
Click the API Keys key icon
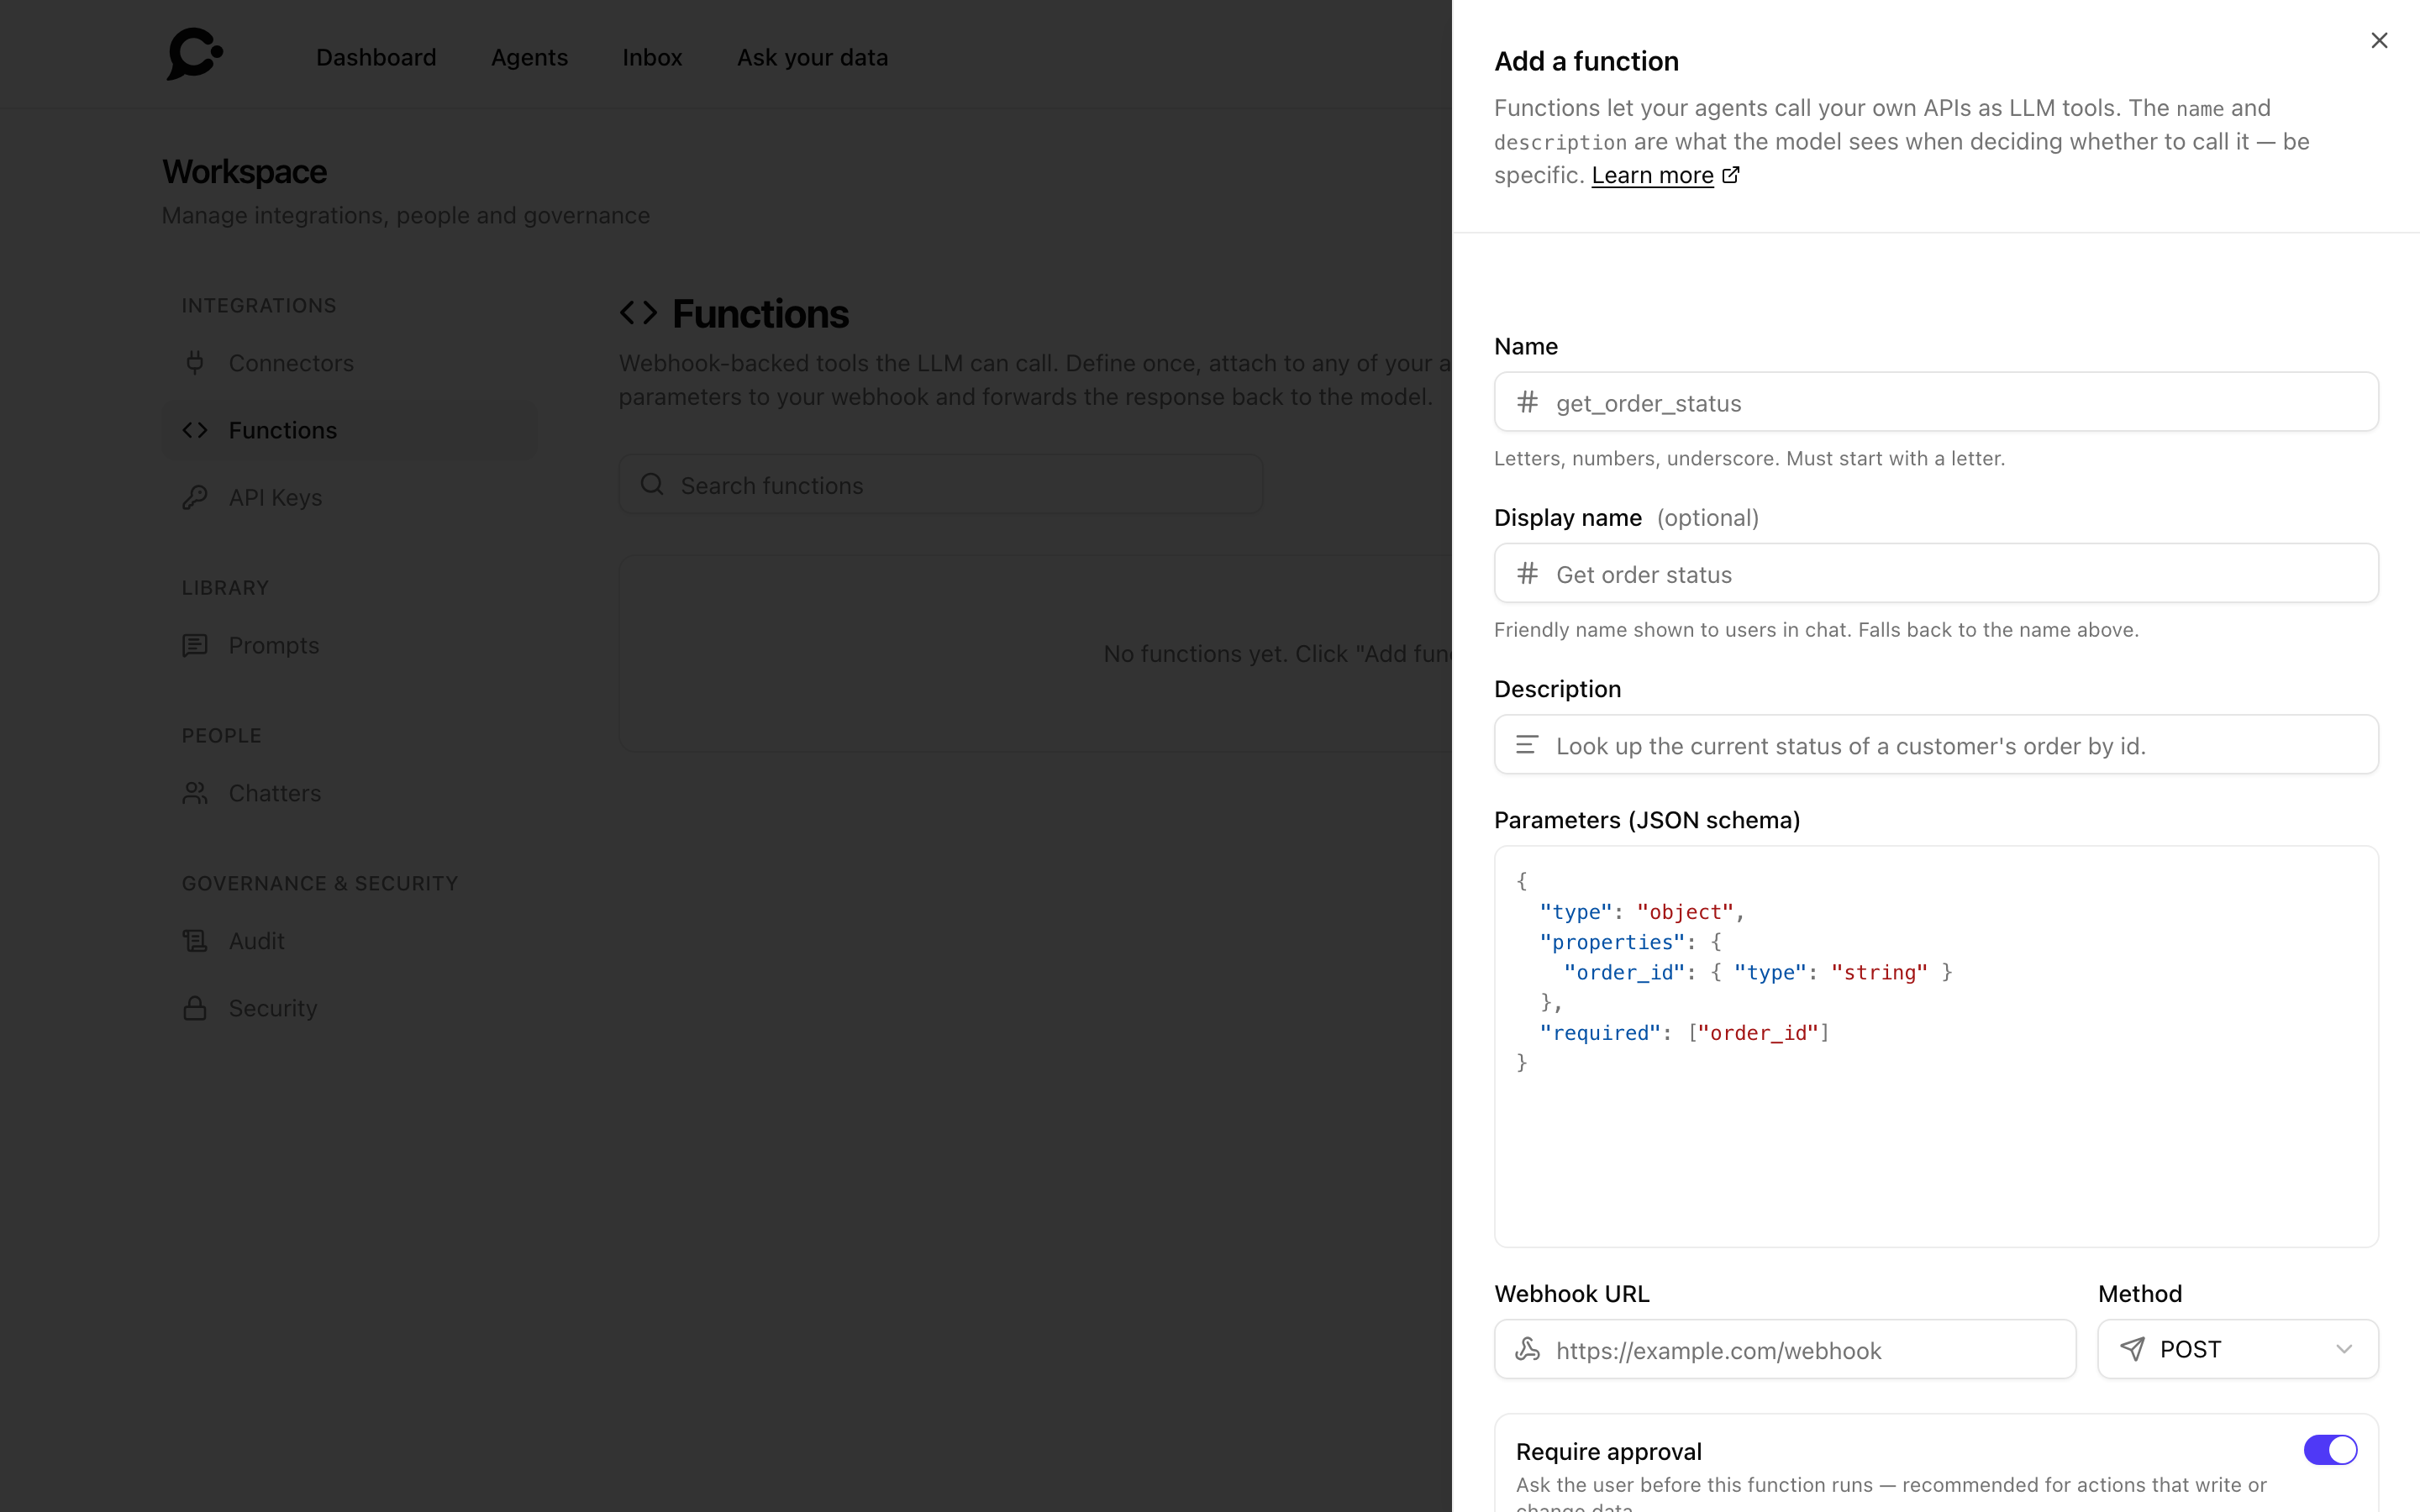tap(195, 497)
